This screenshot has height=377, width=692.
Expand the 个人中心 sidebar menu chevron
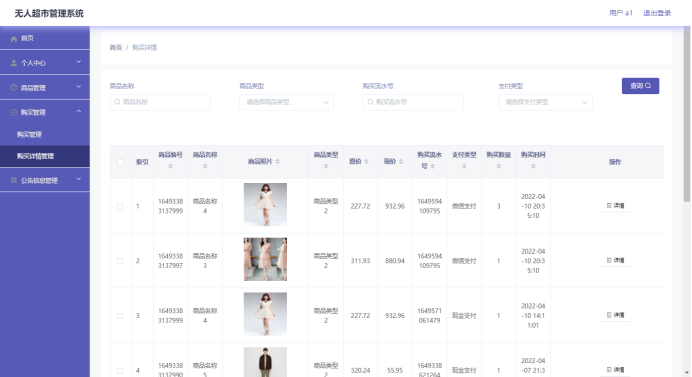click(79, 62)
